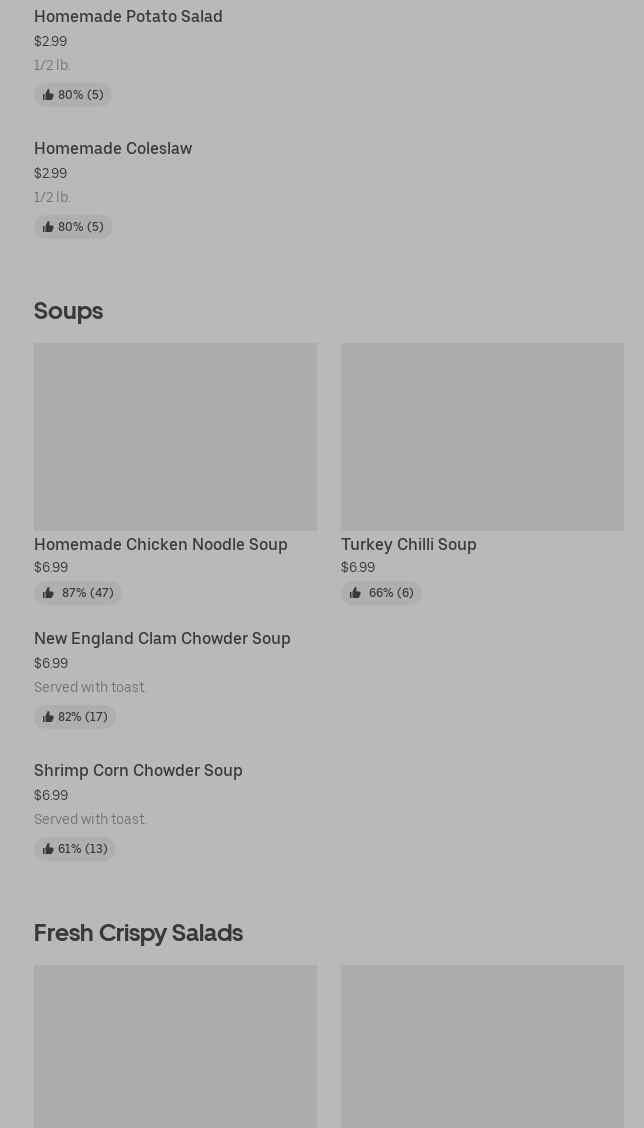Click thumbs-up icon under Chicken Noodle Soup
Viewport: 644px width, 1128px height.
(x=48, y=593)
